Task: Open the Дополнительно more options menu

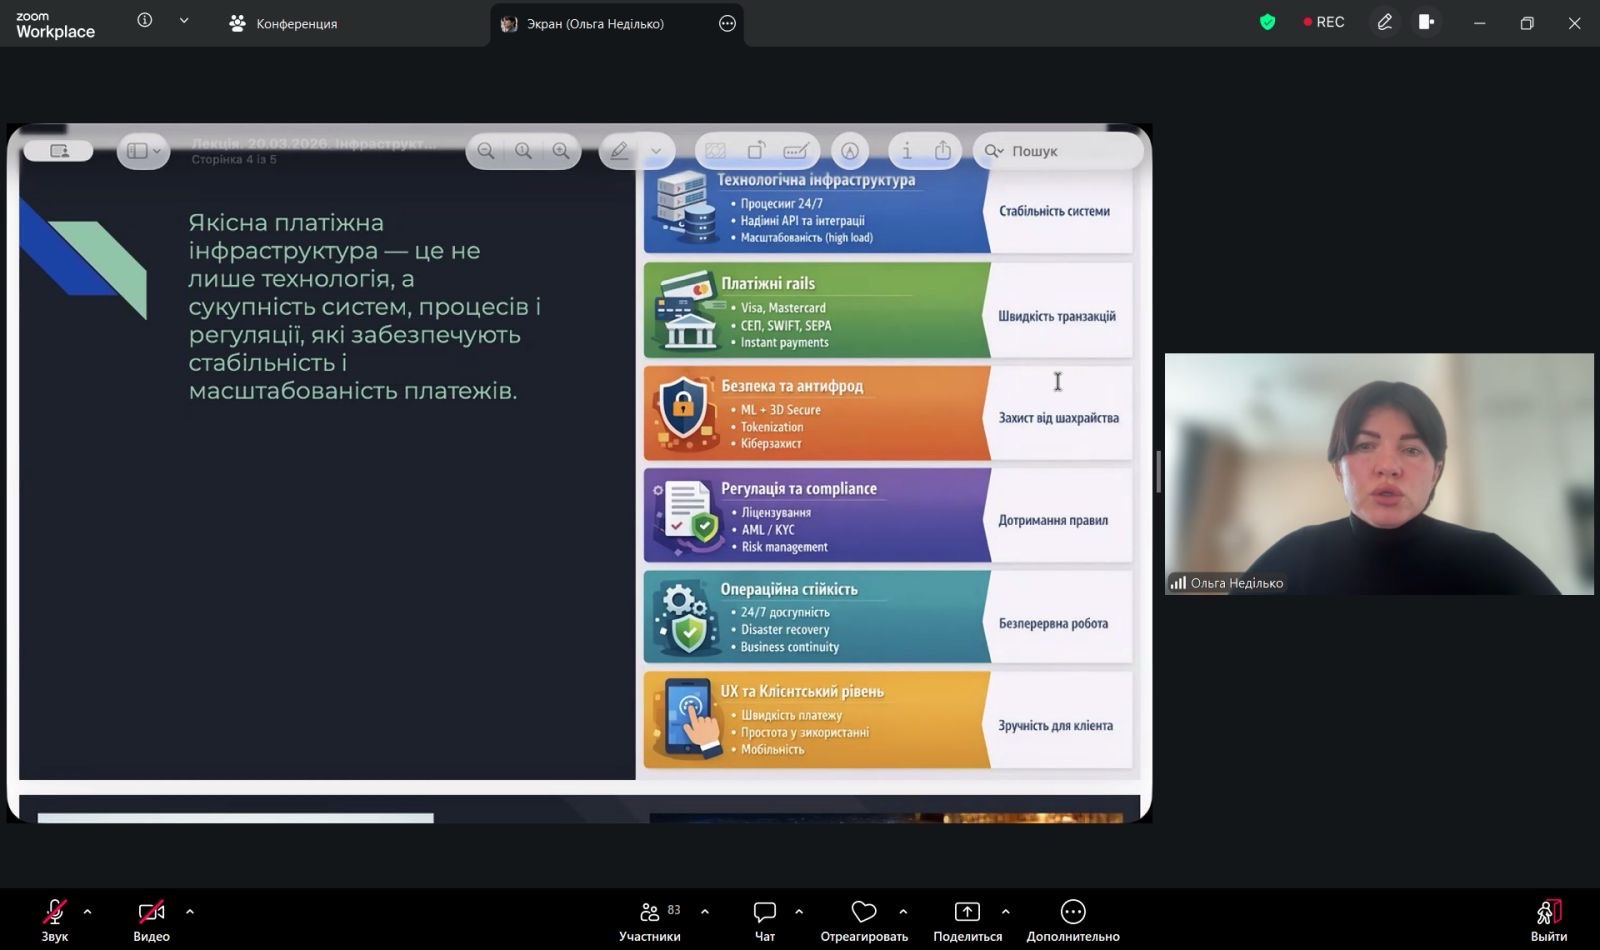Action: pyautogui.click(x=1072, y=912)
